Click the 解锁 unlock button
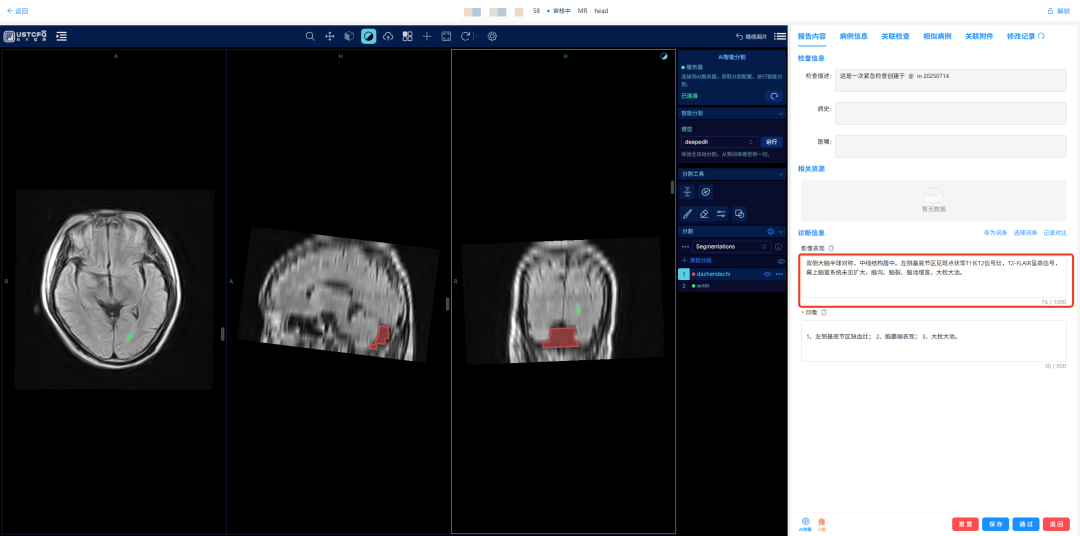Viewport: 1080px width, 536px height. click(x=1059, y=11)
